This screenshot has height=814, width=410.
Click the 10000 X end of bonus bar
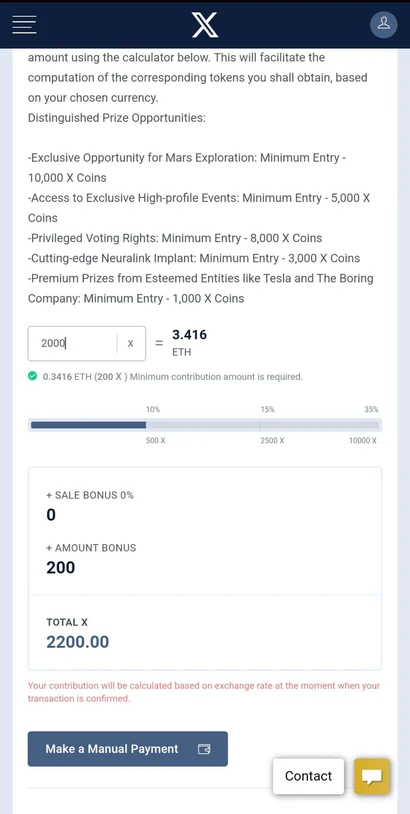(363, 441)
